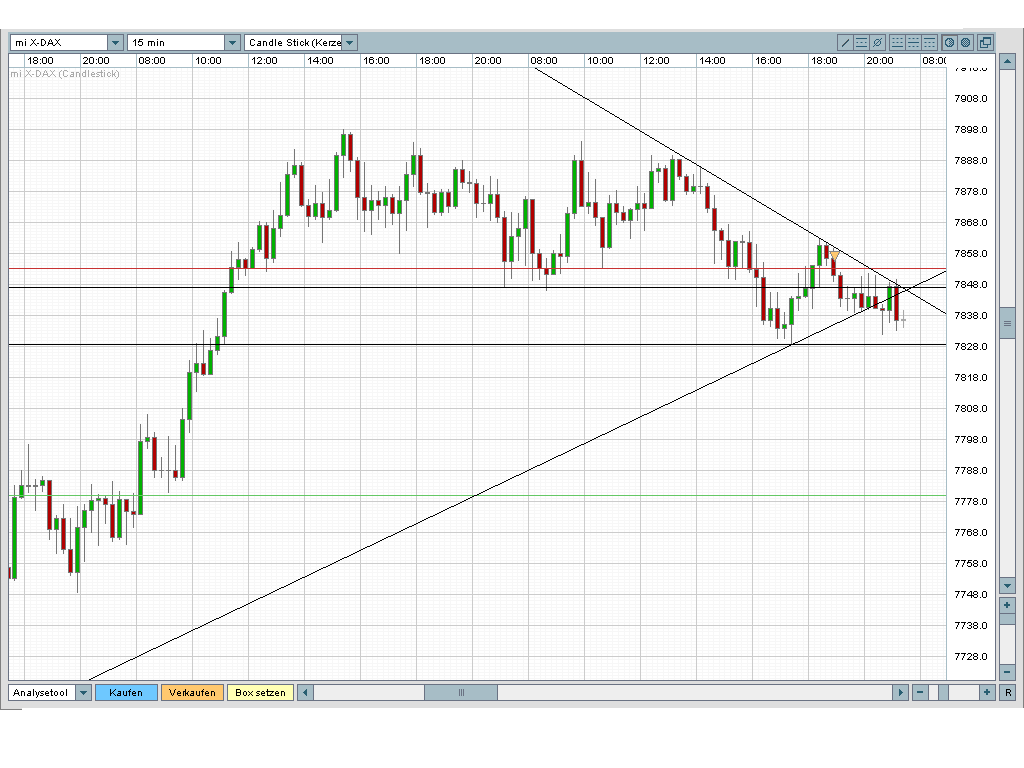
Task: Click horizontal zoom minus button
Action: (x=920, y=692)
